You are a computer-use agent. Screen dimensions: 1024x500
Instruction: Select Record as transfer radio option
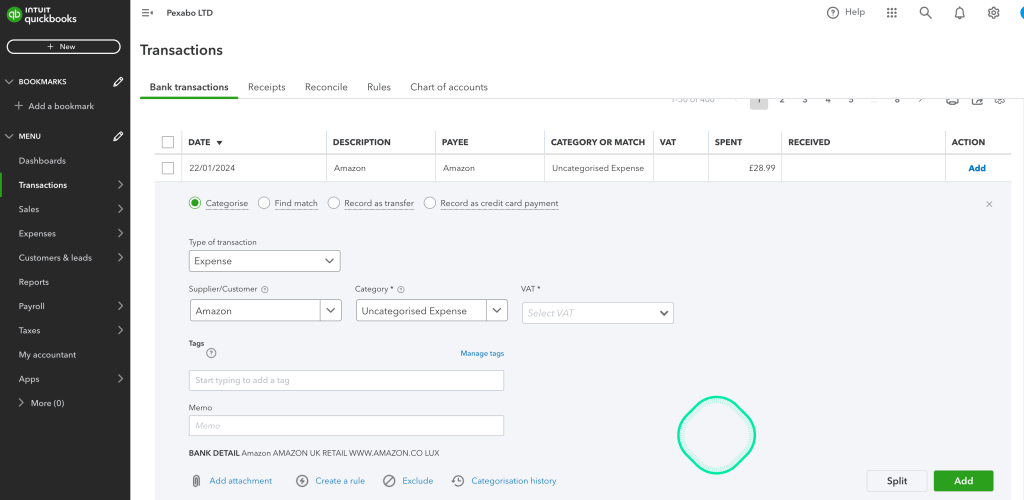point(334,203)
